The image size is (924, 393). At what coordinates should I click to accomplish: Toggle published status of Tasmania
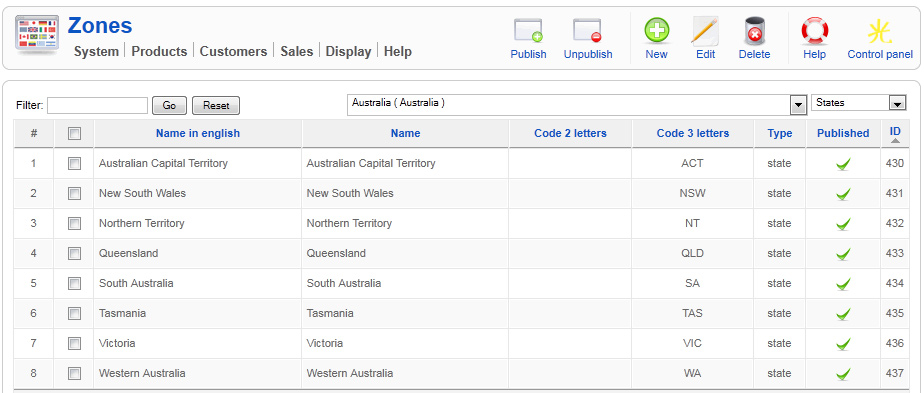click(843, 314)
